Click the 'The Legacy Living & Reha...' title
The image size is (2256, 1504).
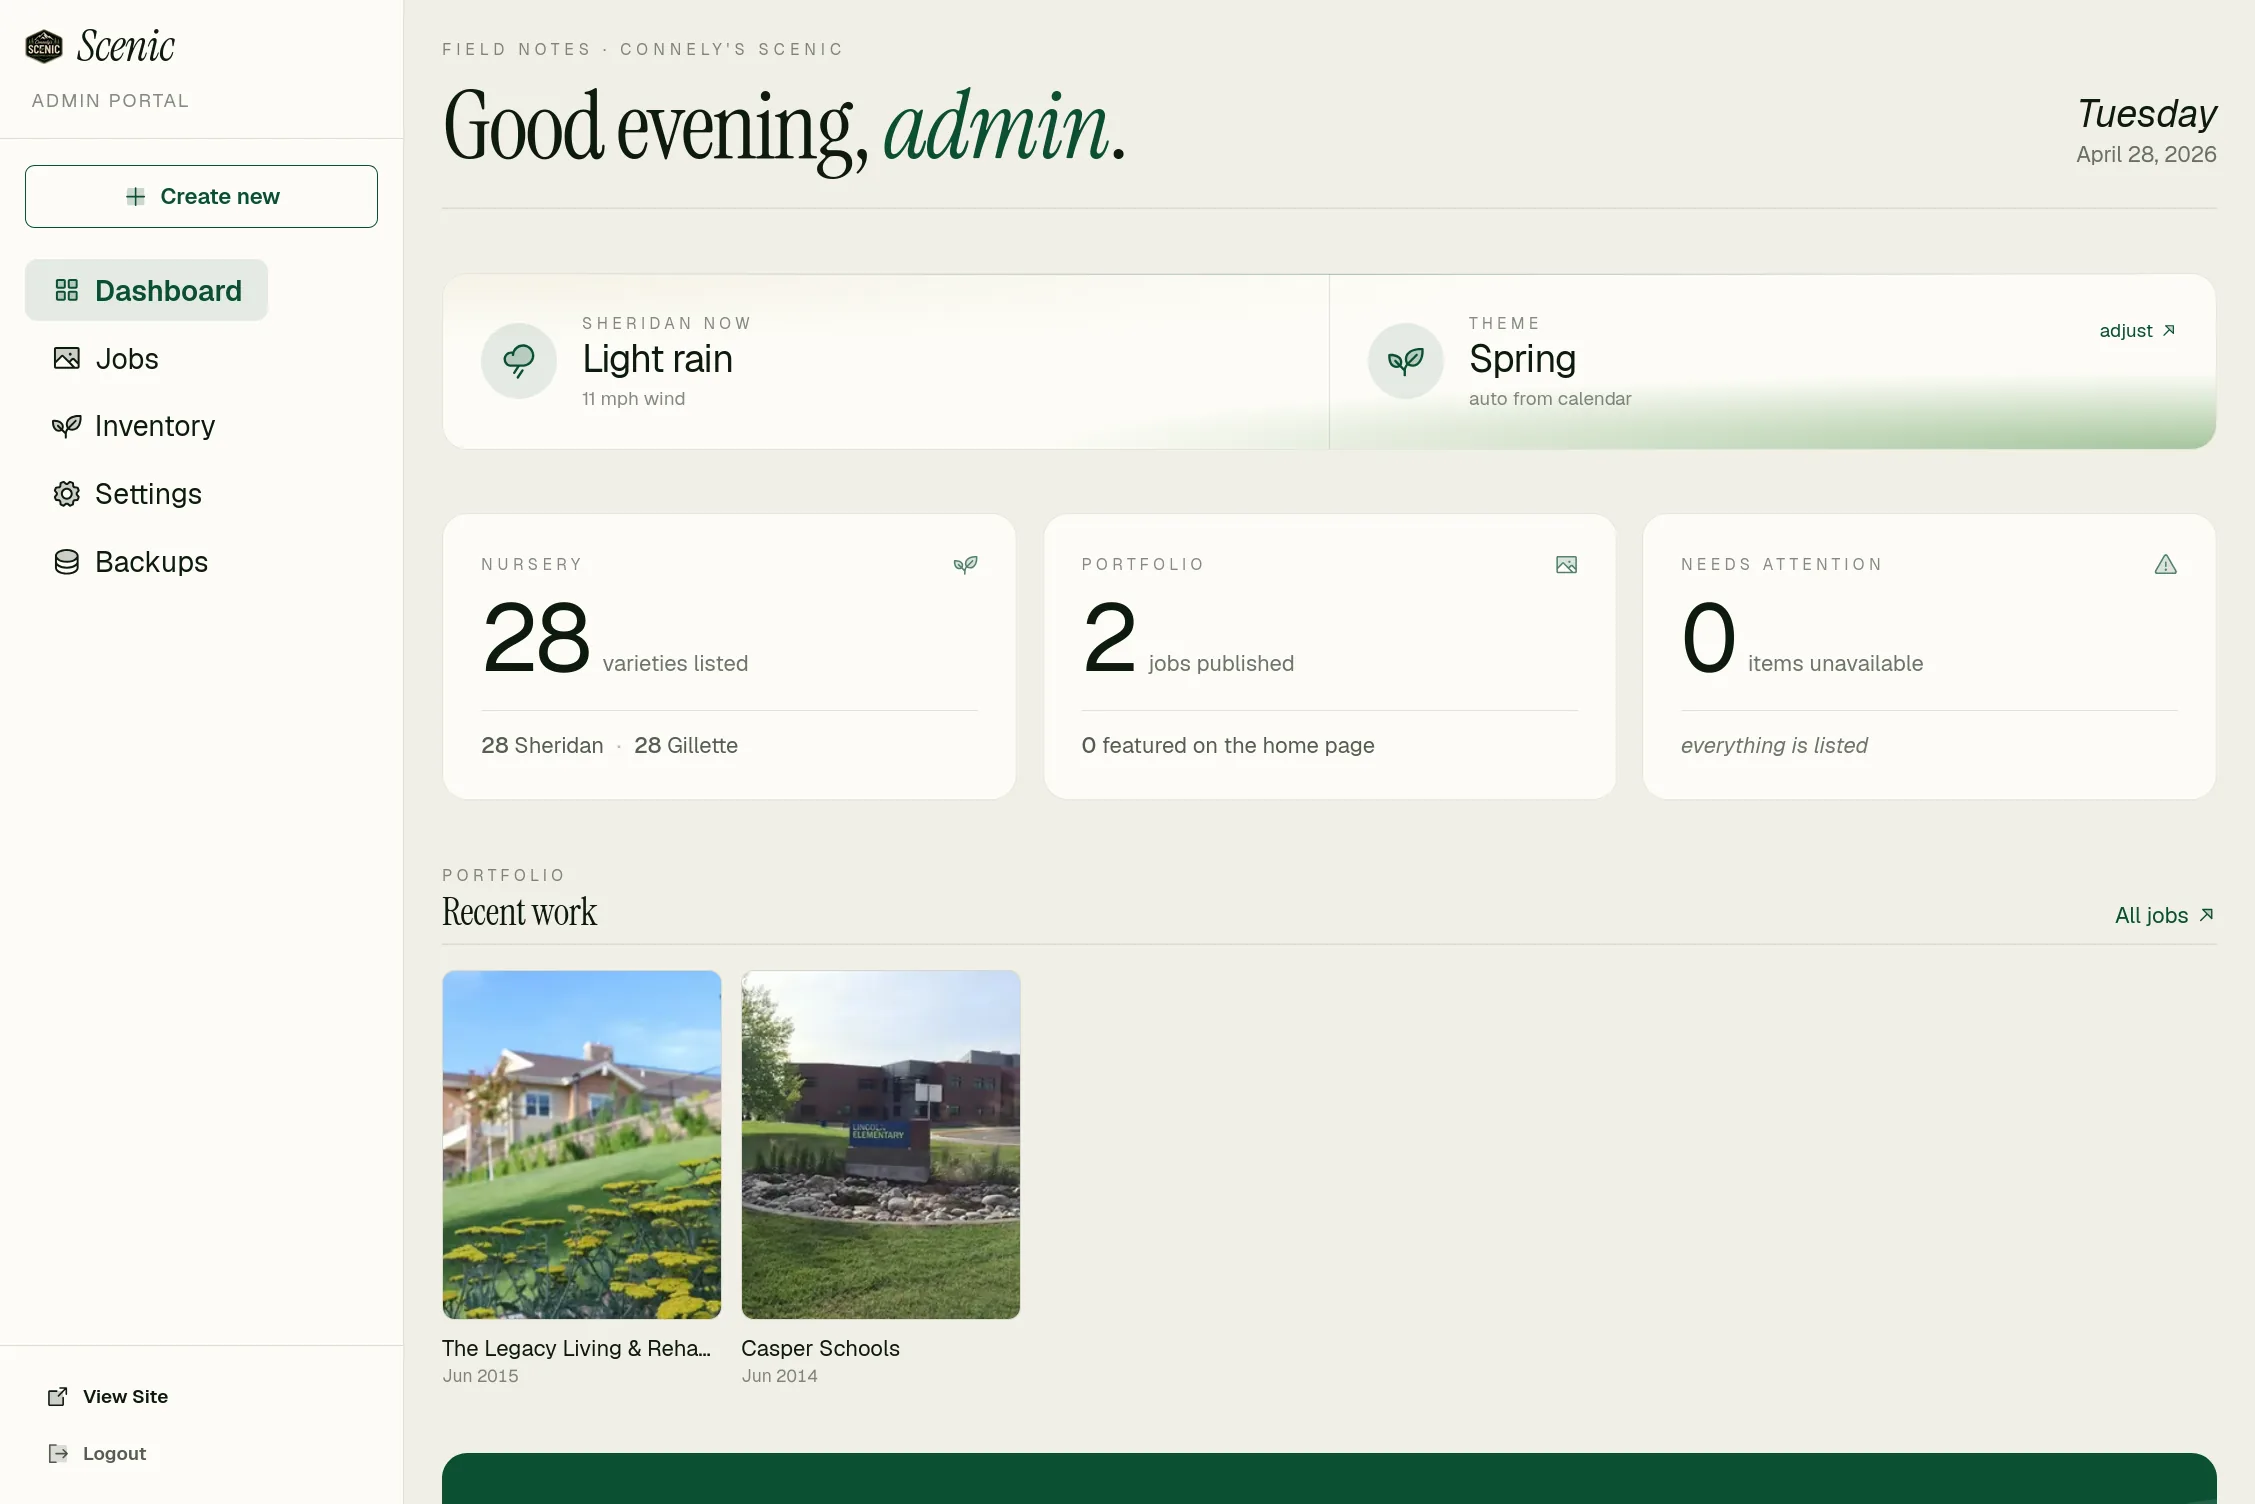coord(577,1348)
